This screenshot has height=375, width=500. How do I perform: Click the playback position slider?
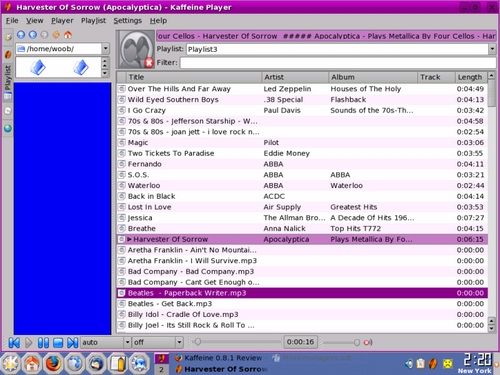(236, 342)
